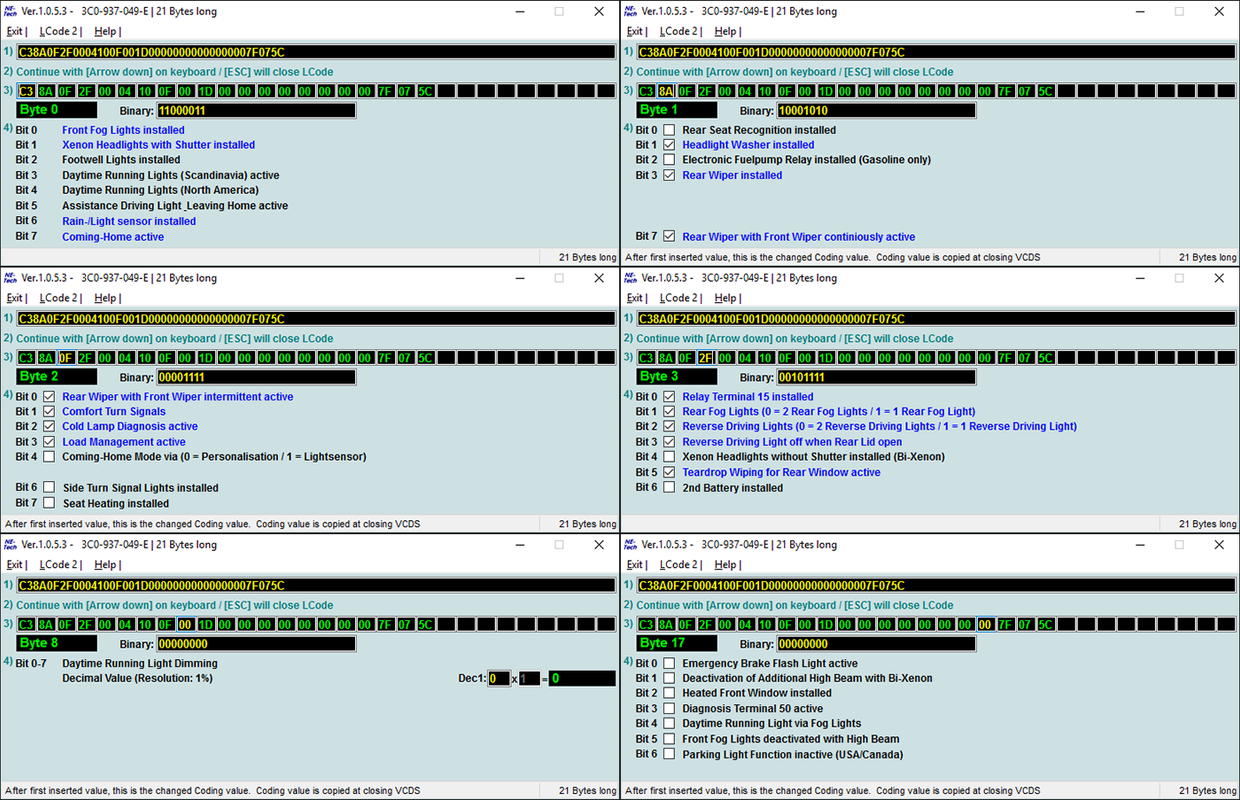Click the app icon in the Byte 8 window title bar
Screen dimensions: 1240x800
[11, 544]
